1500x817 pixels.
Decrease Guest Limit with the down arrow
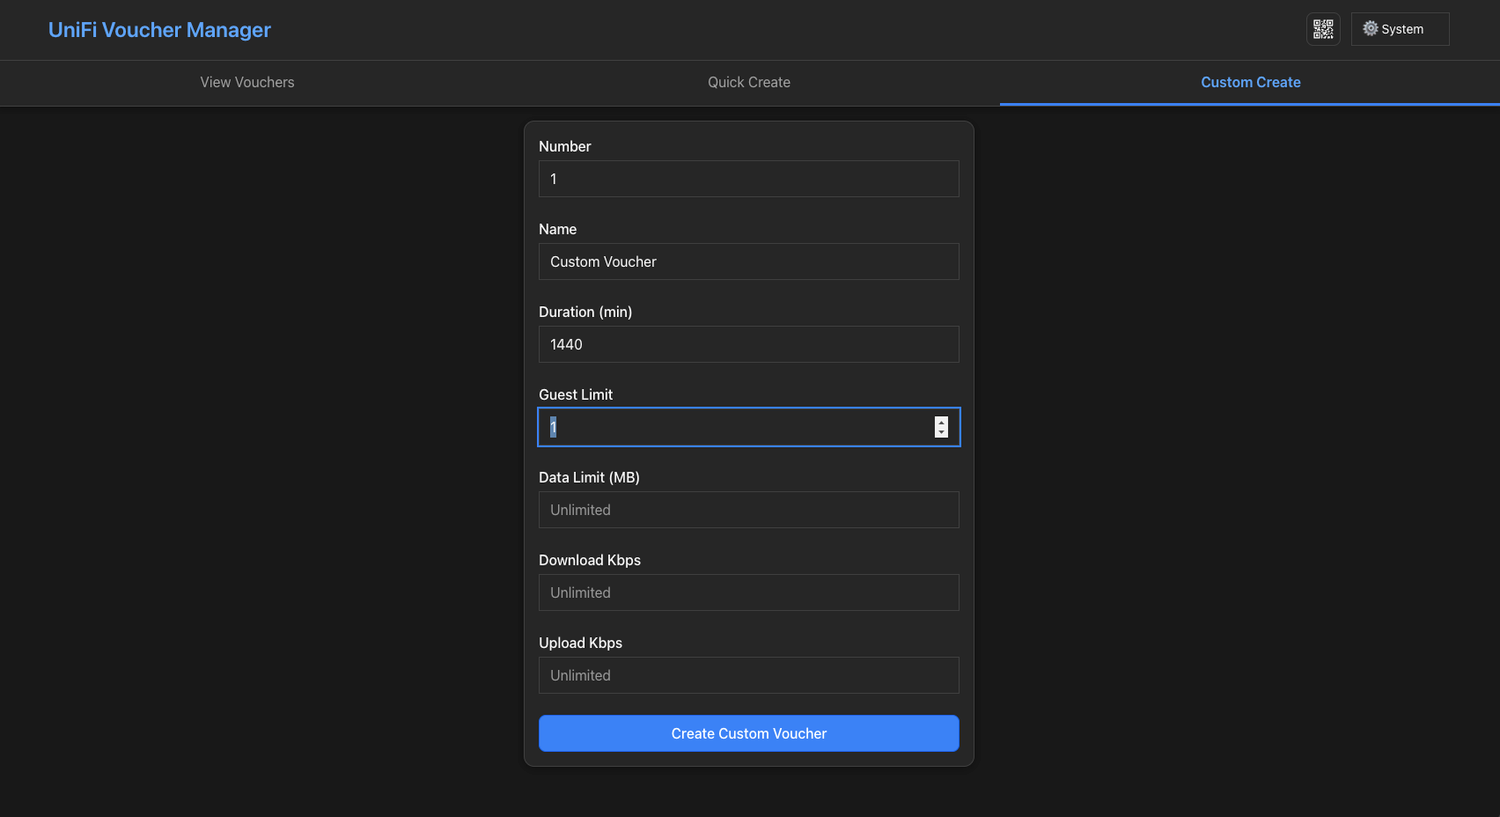[941, 432]
